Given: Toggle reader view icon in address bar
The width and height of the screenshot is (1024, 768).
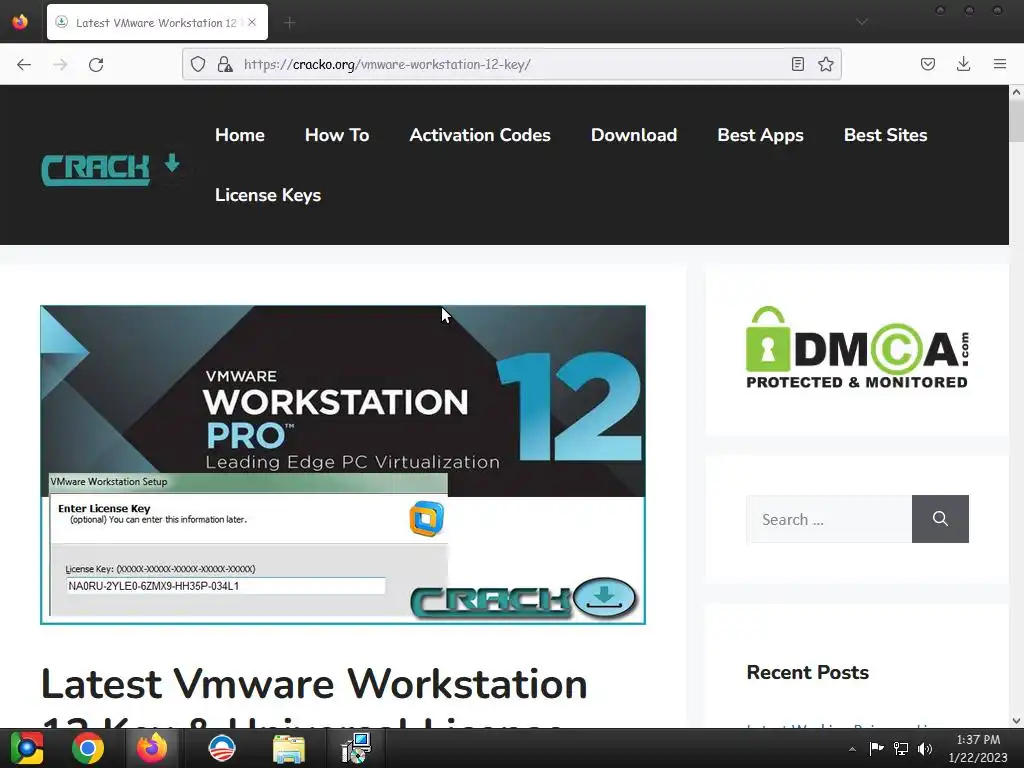Looking at the screenshot, I should 797,64.
